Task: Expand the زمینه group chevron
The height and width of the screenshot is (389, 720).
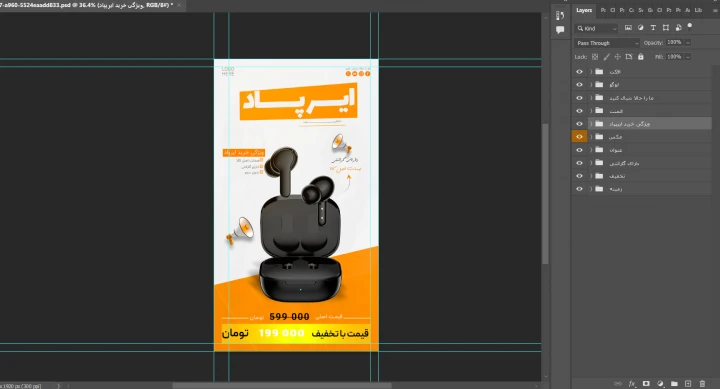Action: [x=591, y=189]
